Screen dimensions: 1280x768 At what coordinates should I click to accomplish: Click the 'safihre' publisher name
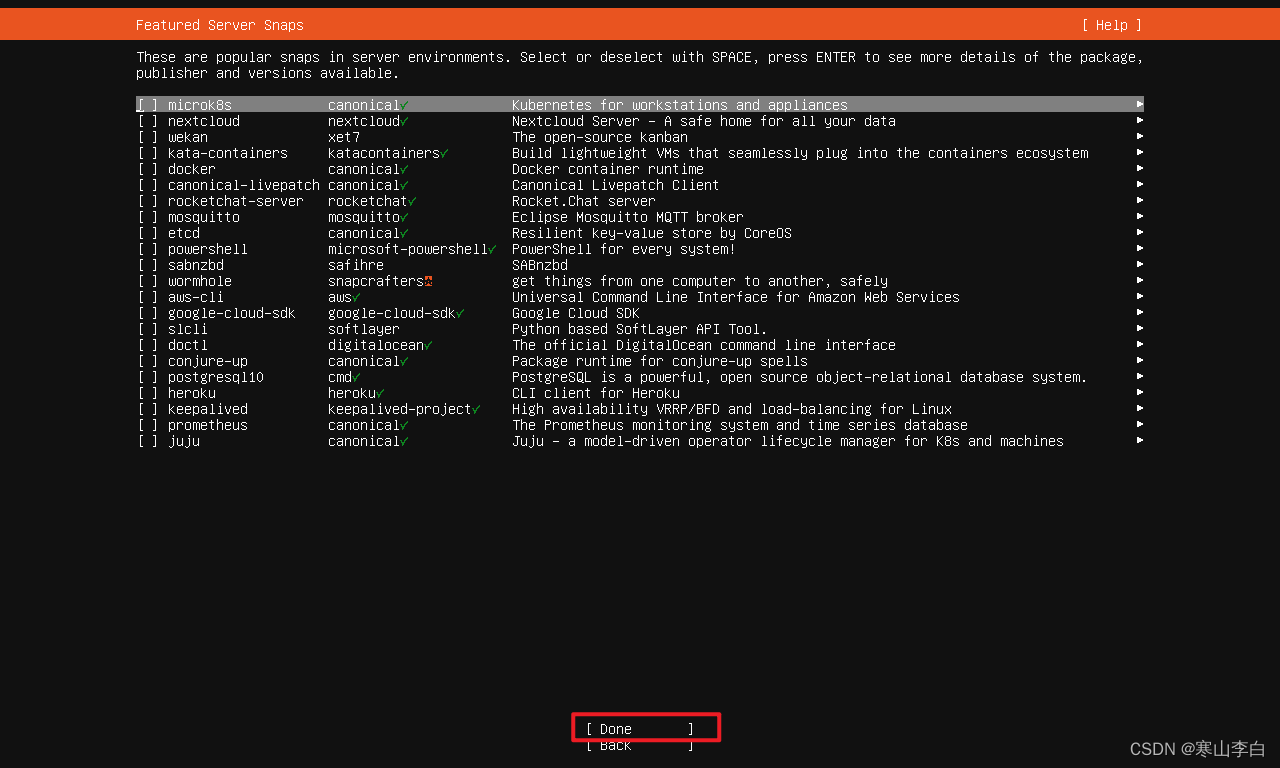tap(356, 265)
